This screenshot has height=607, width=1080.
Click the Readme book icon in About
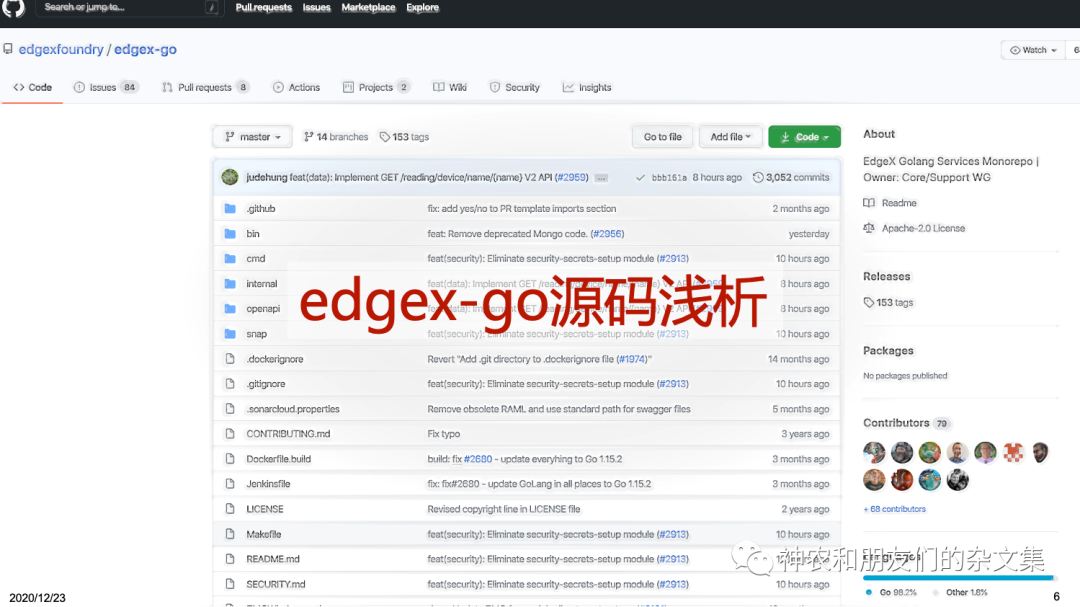click(869, 203)
